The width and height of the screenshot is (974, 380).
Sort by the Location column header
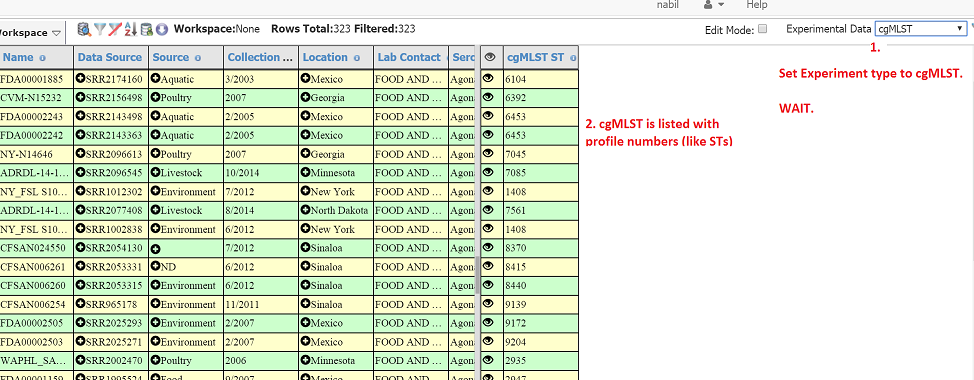(325, 57)
